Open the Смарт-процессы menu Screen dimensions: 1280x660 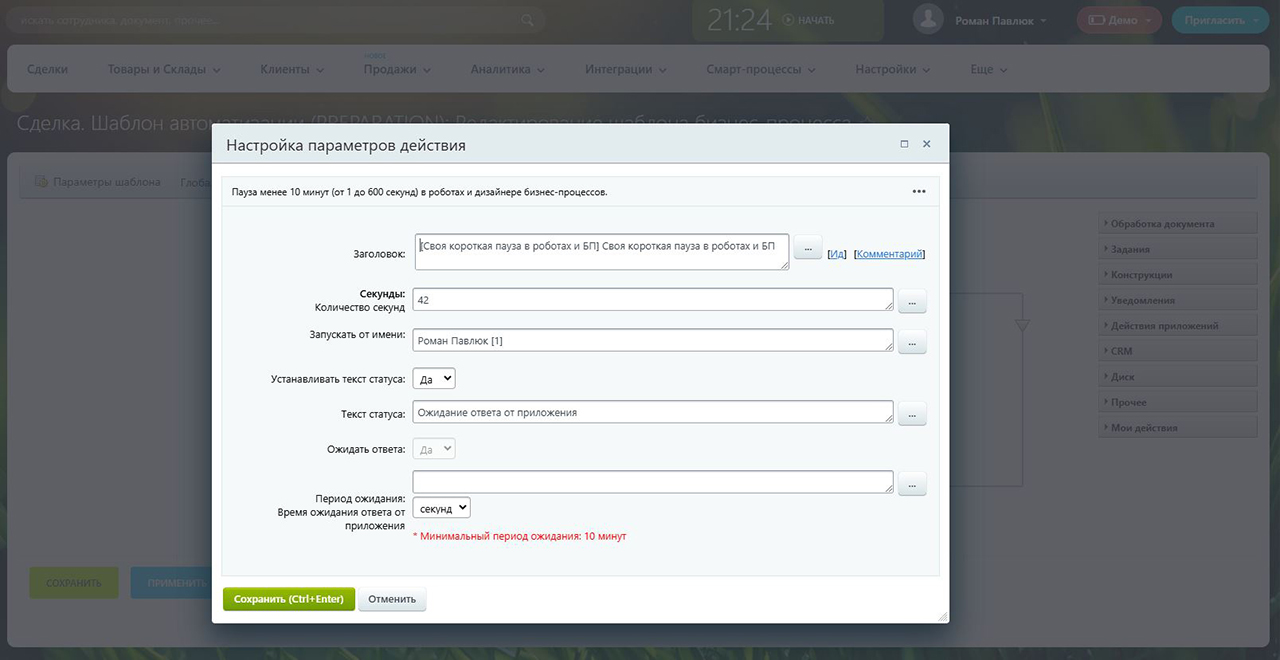pyautogui.click(x=760, y=70)
